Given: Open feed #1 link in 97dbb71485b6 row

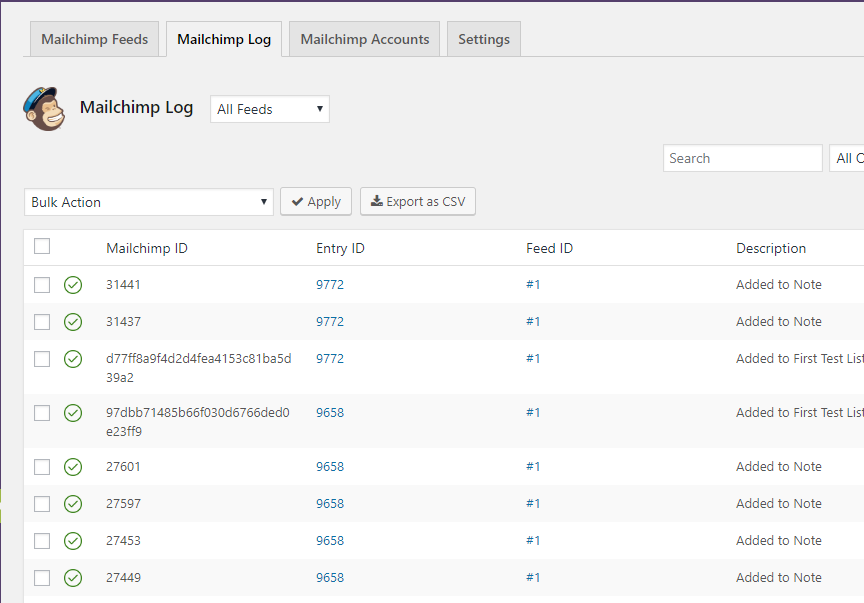Looking at the screenshot, I should (533, 413).
